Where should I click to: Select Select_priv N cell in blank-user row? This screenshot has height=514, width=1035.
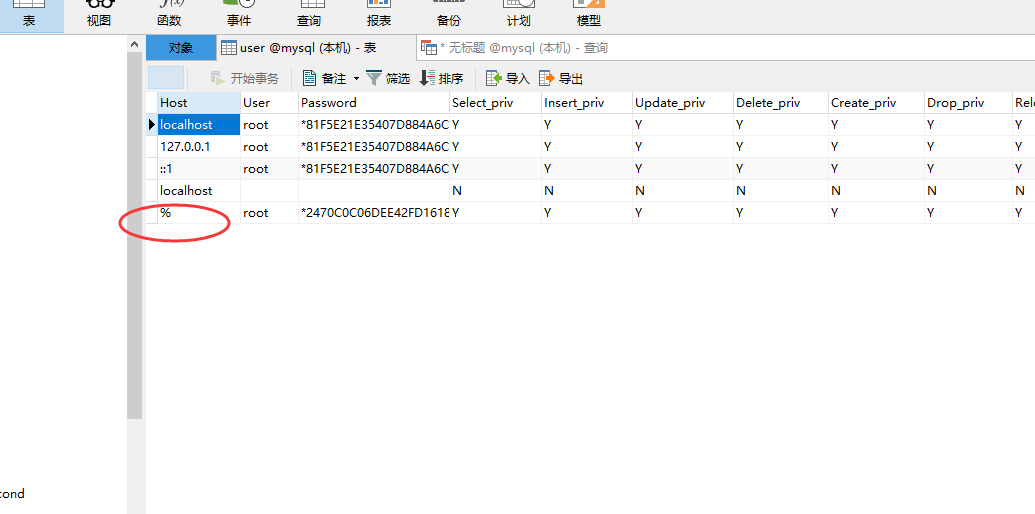[x=495, y=191]
